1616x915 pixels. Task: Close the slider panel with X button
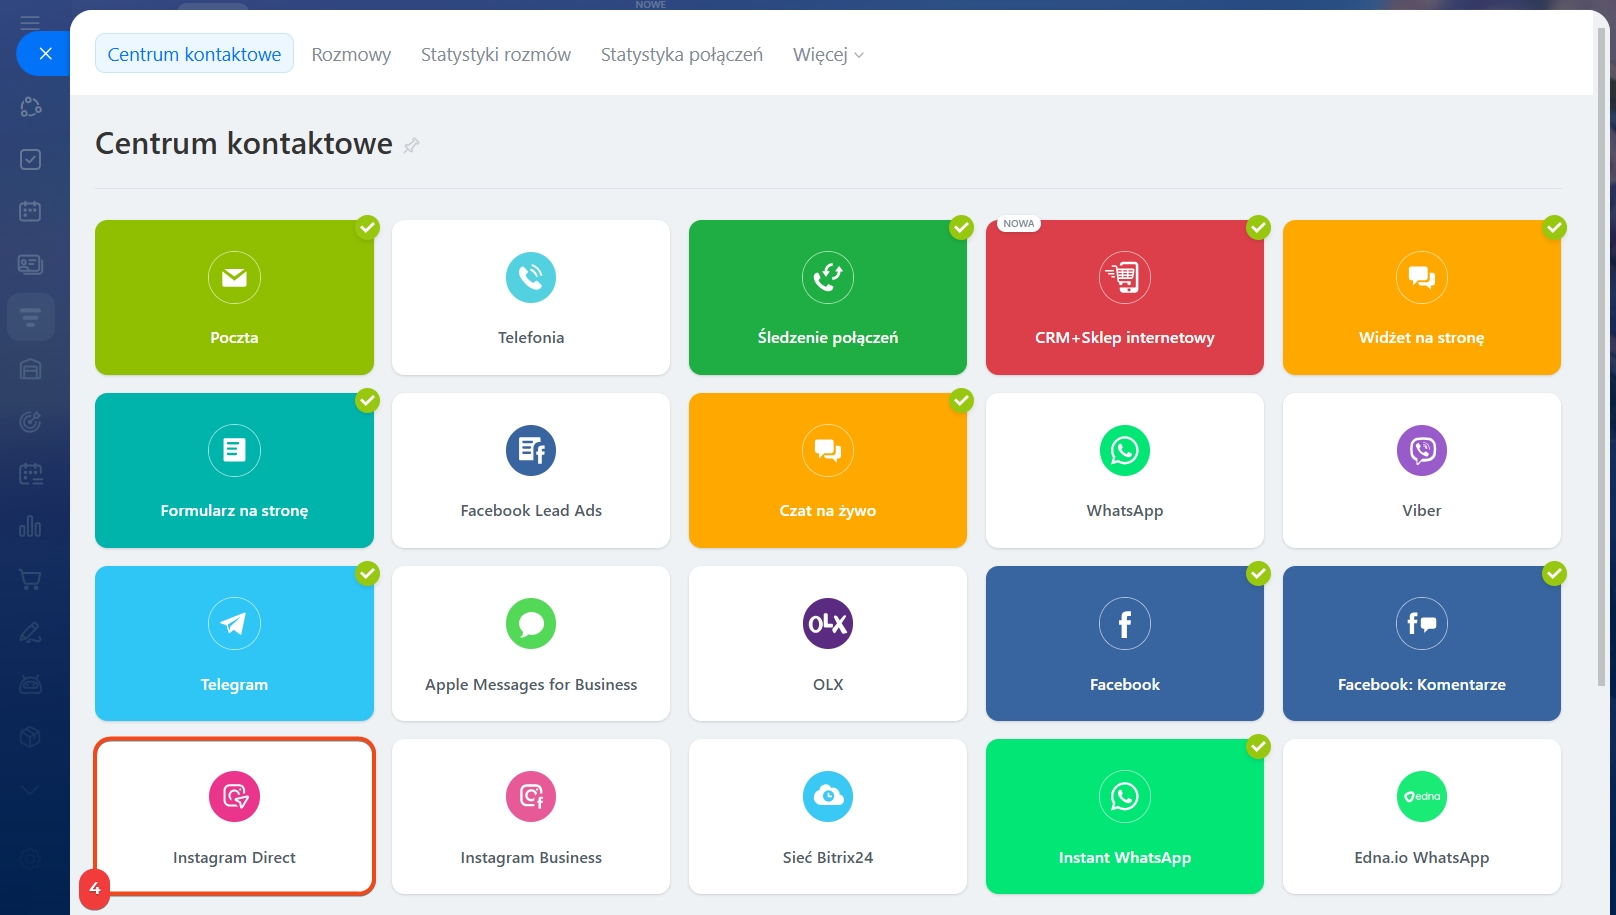[x=45, y=54]
